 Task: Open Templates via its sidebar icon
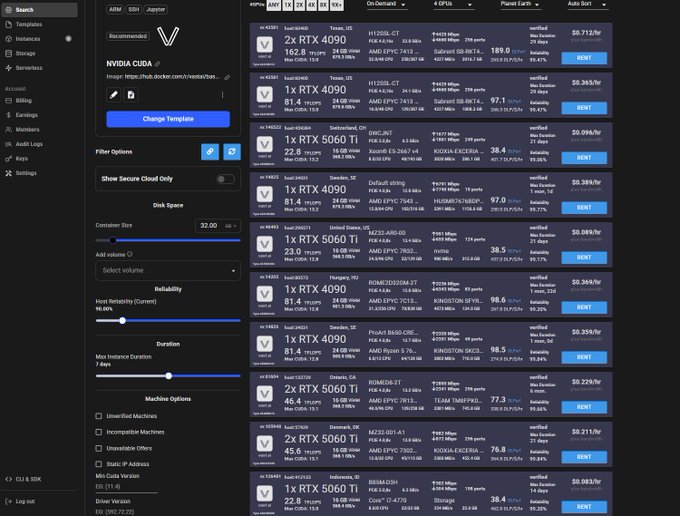pos(8,24)
